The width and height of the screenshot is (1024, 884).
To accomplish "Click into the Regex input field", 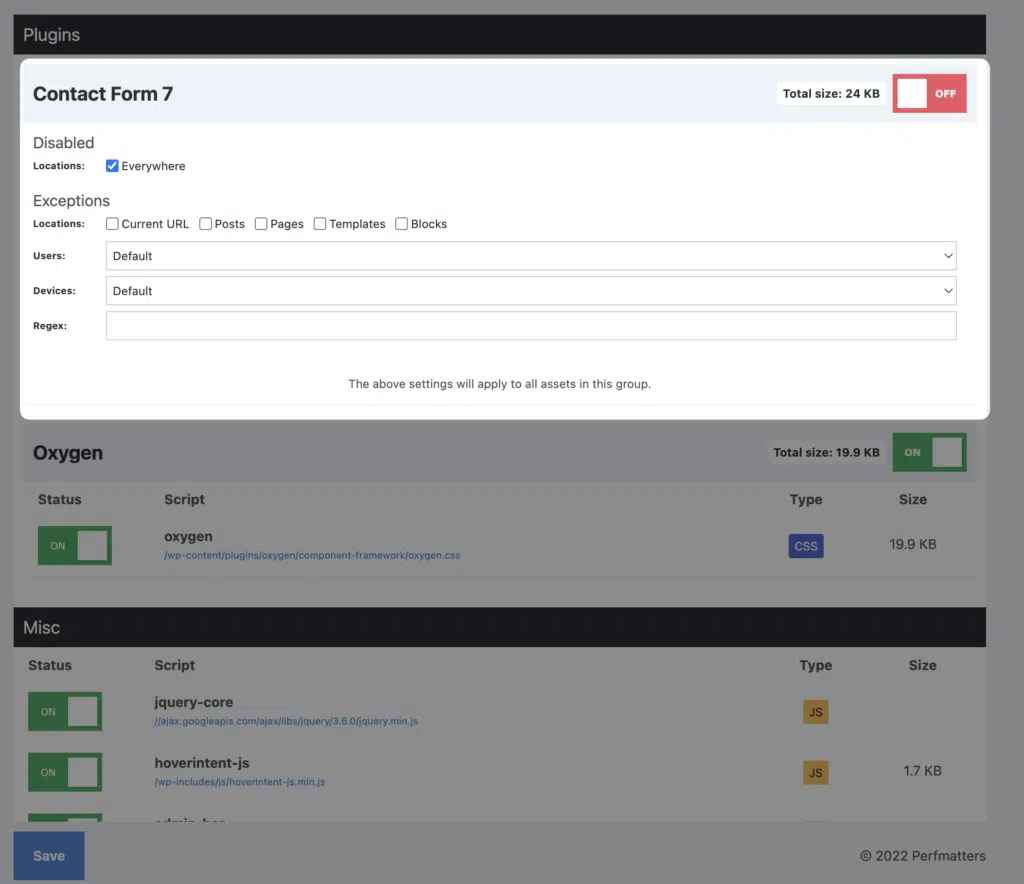I will pyautogui.click(x=531, y=326).
